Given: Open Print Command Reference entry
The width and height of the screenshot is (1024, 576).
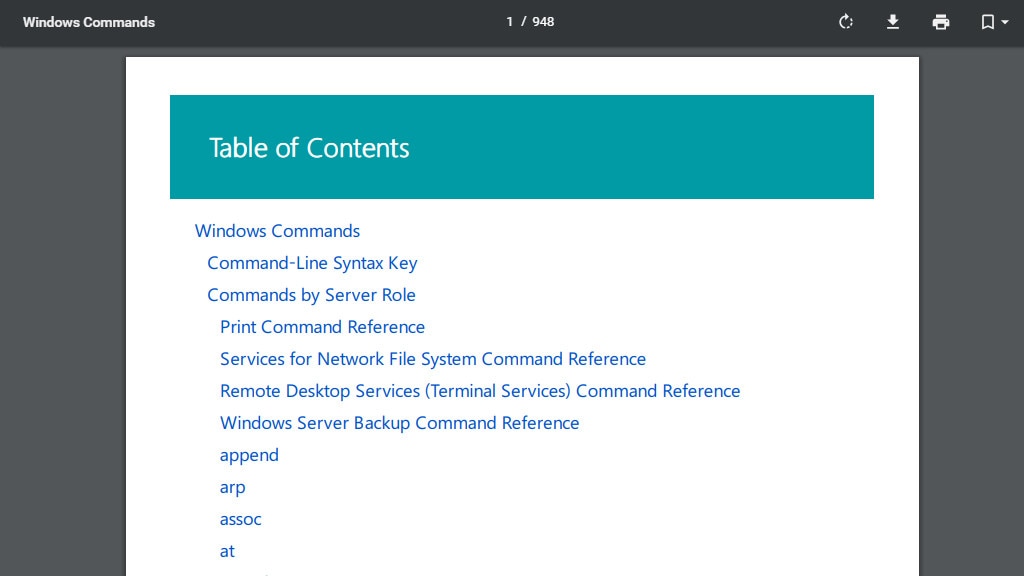Looking at the screenshot, I should coord(322,327).
